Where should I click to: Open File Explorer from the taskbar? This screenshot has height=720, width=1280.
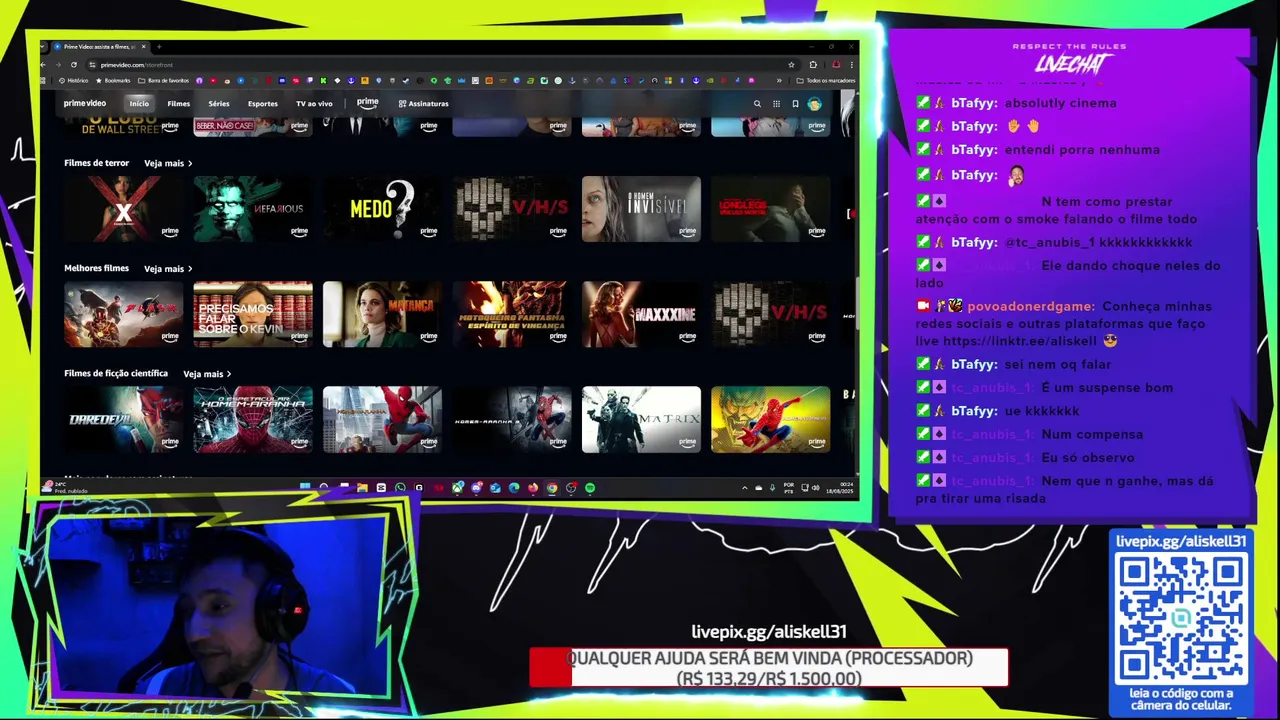coord(362,488)
